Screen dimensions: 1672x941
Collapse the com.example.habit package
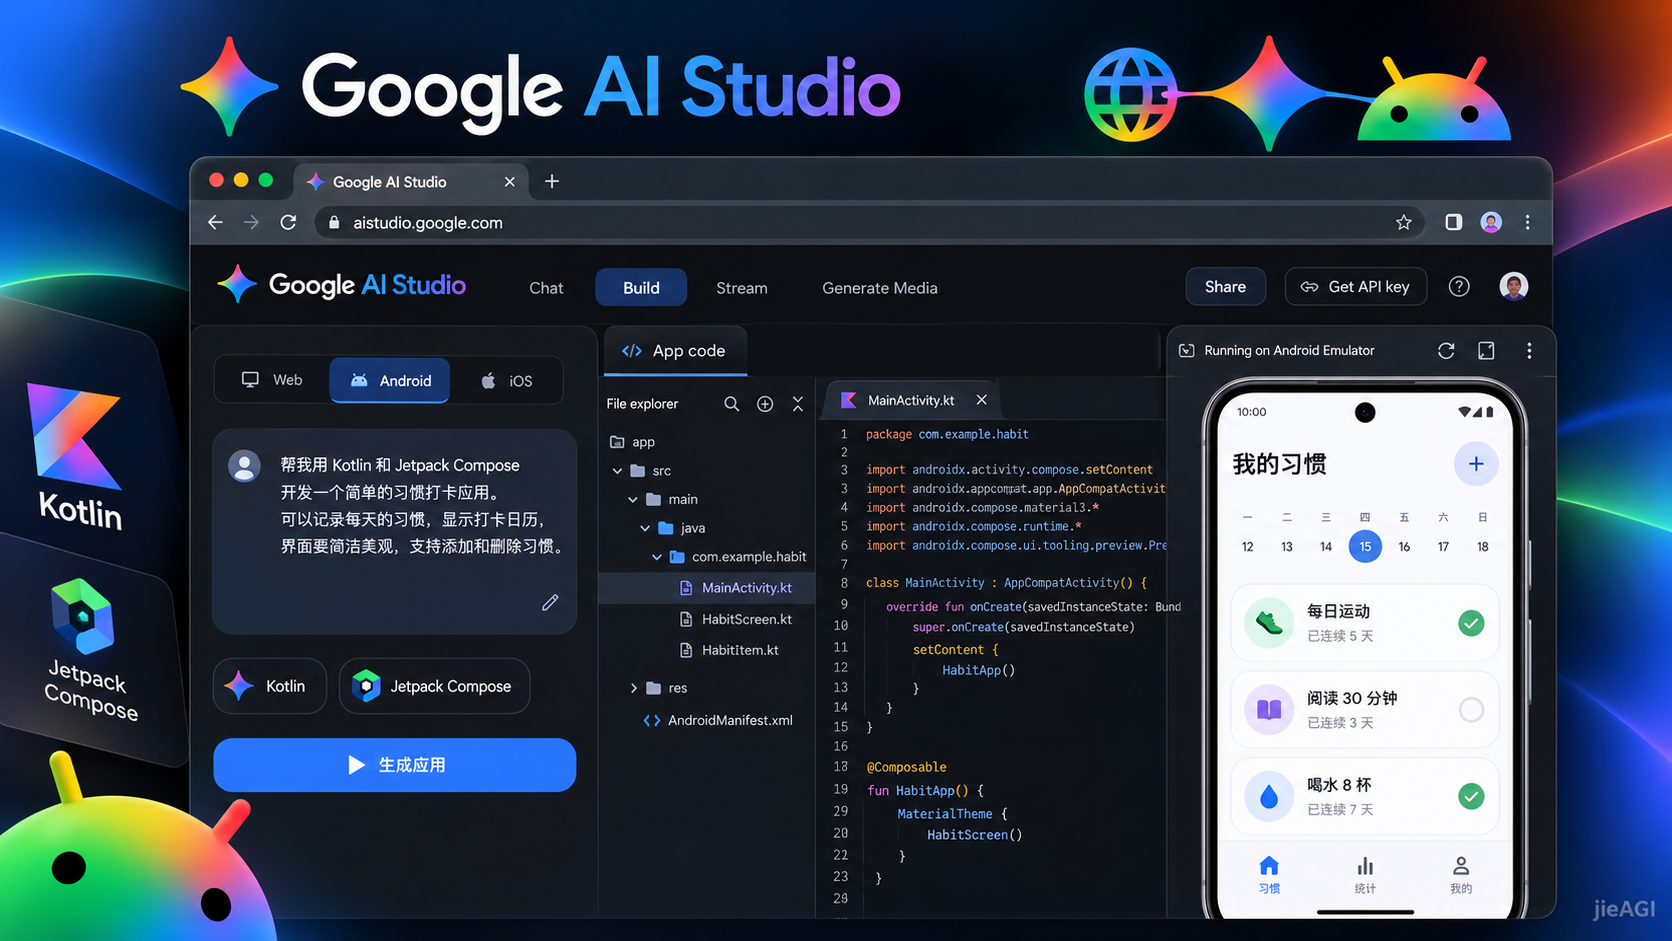click(657, 557)
